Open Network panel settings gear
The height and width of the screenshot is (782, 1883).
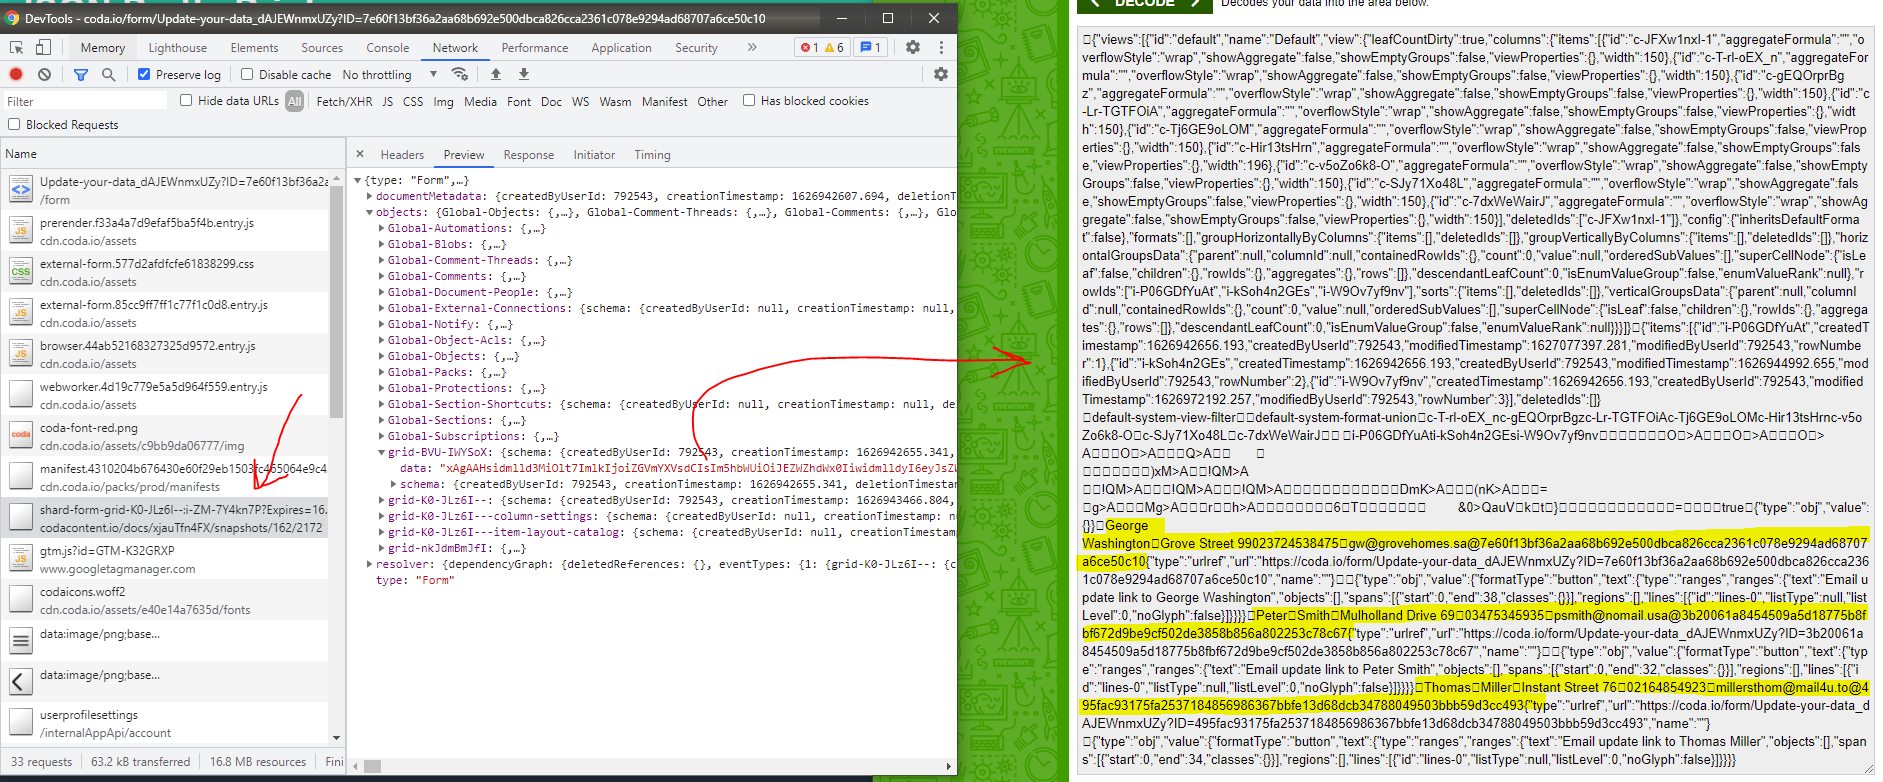pyautogui.click(x=940, y=74)
